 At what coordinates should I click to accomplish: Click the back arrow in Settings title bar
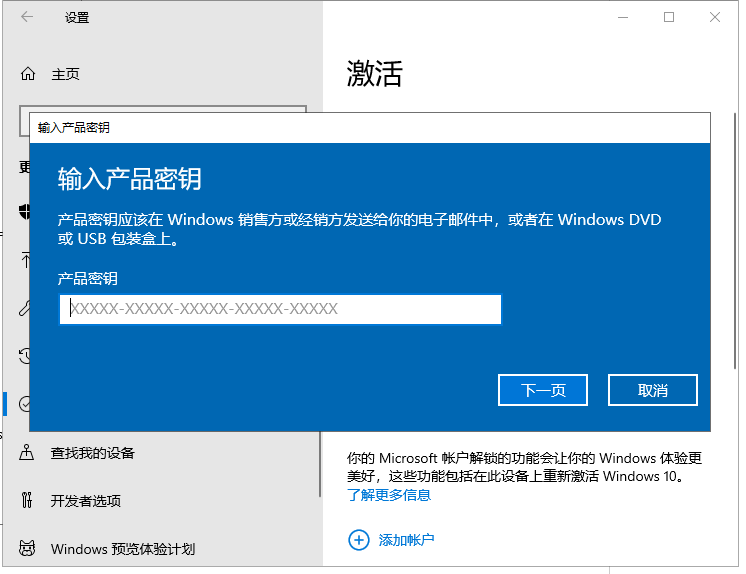pos(27,17)
